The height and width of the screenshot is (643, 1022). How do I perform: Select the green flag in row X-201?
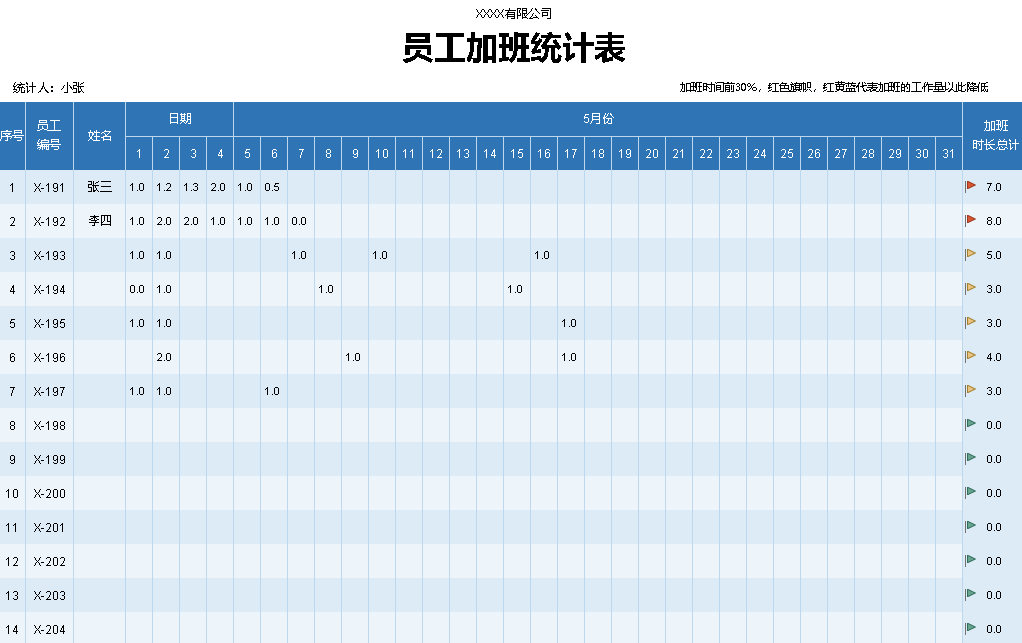pyautogui.click(x=970, y=526)
